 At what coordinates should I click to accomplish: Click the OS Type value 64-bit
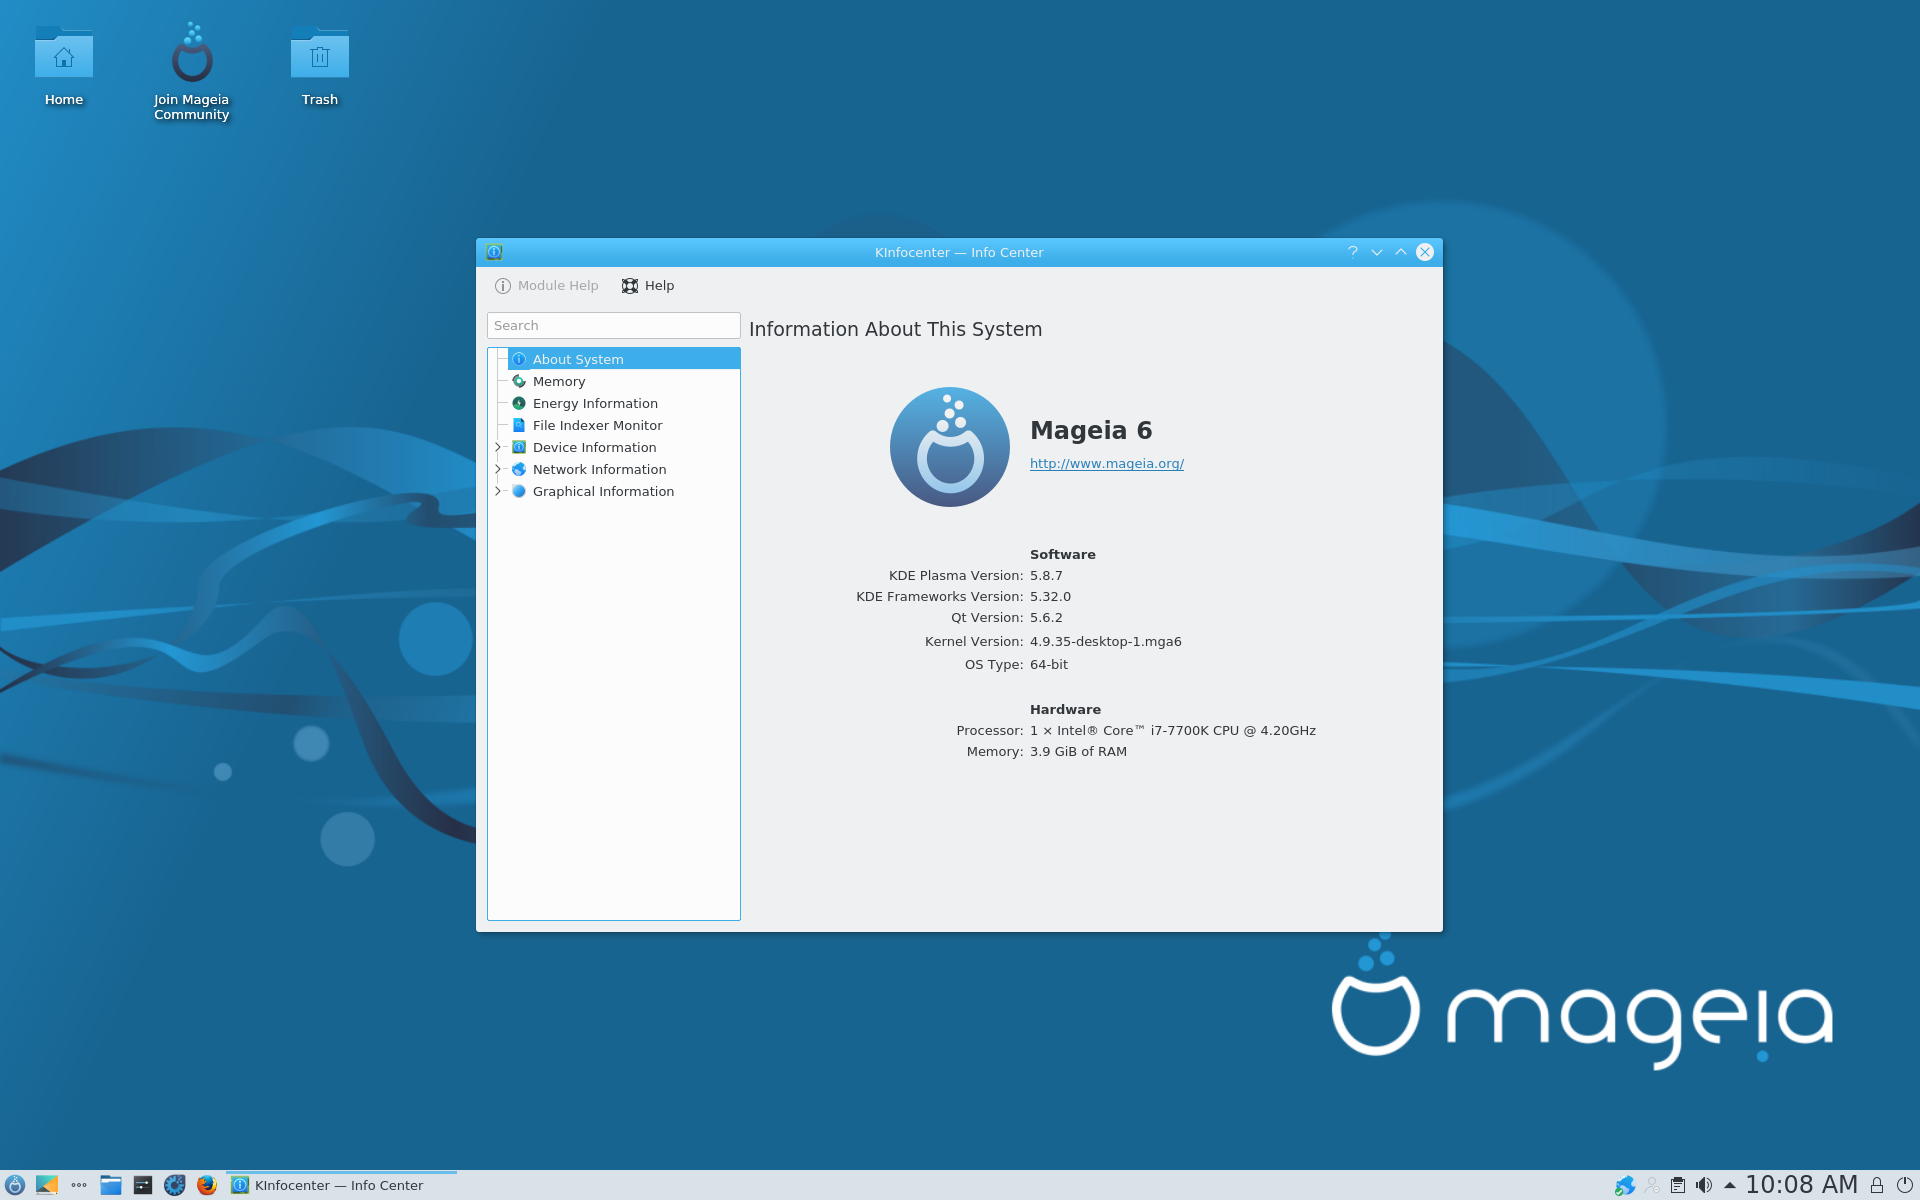point(1049,665)
